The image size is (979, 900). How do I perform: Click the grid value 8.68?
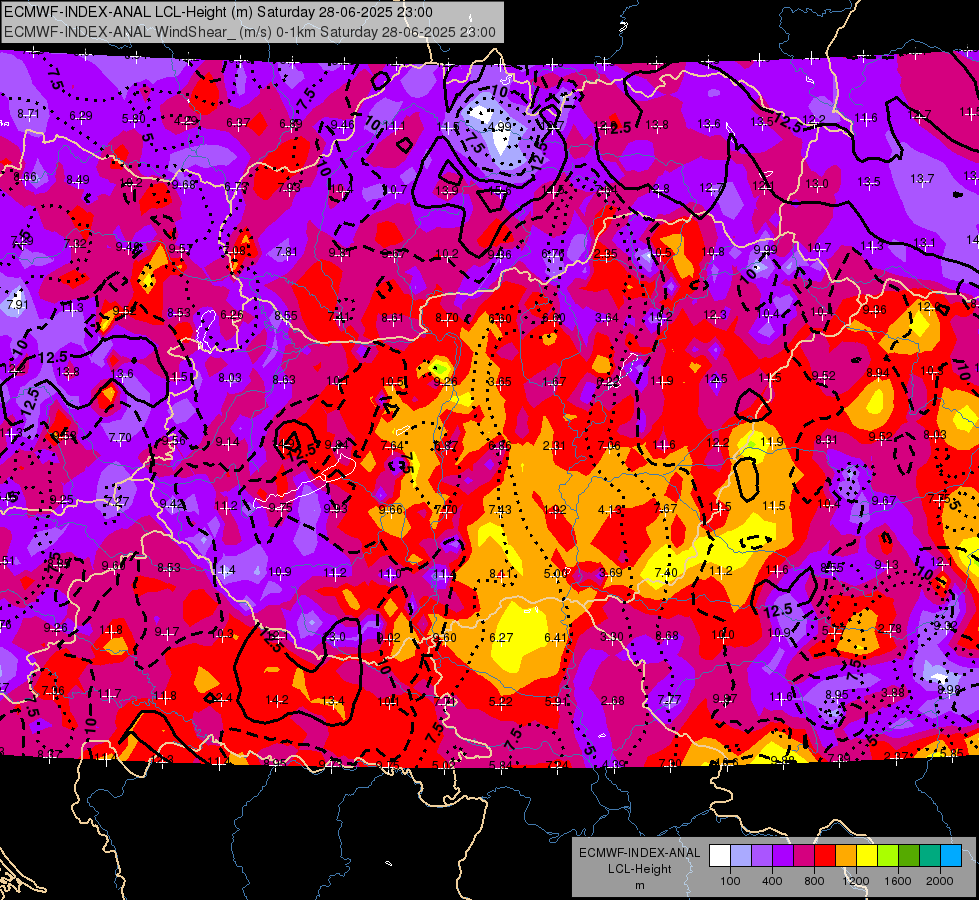667,636
